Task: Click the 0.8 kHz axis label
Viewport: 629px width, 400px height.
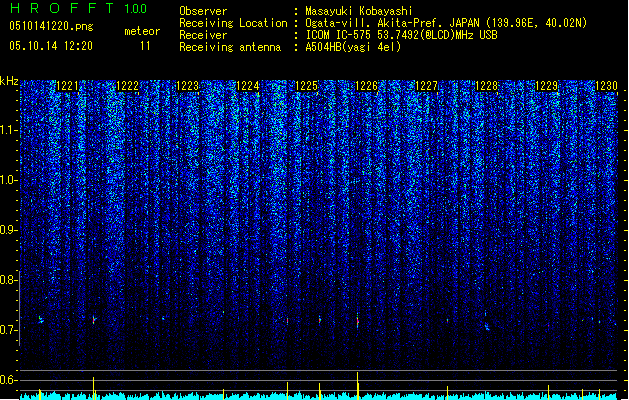Action: coord(9,280)
